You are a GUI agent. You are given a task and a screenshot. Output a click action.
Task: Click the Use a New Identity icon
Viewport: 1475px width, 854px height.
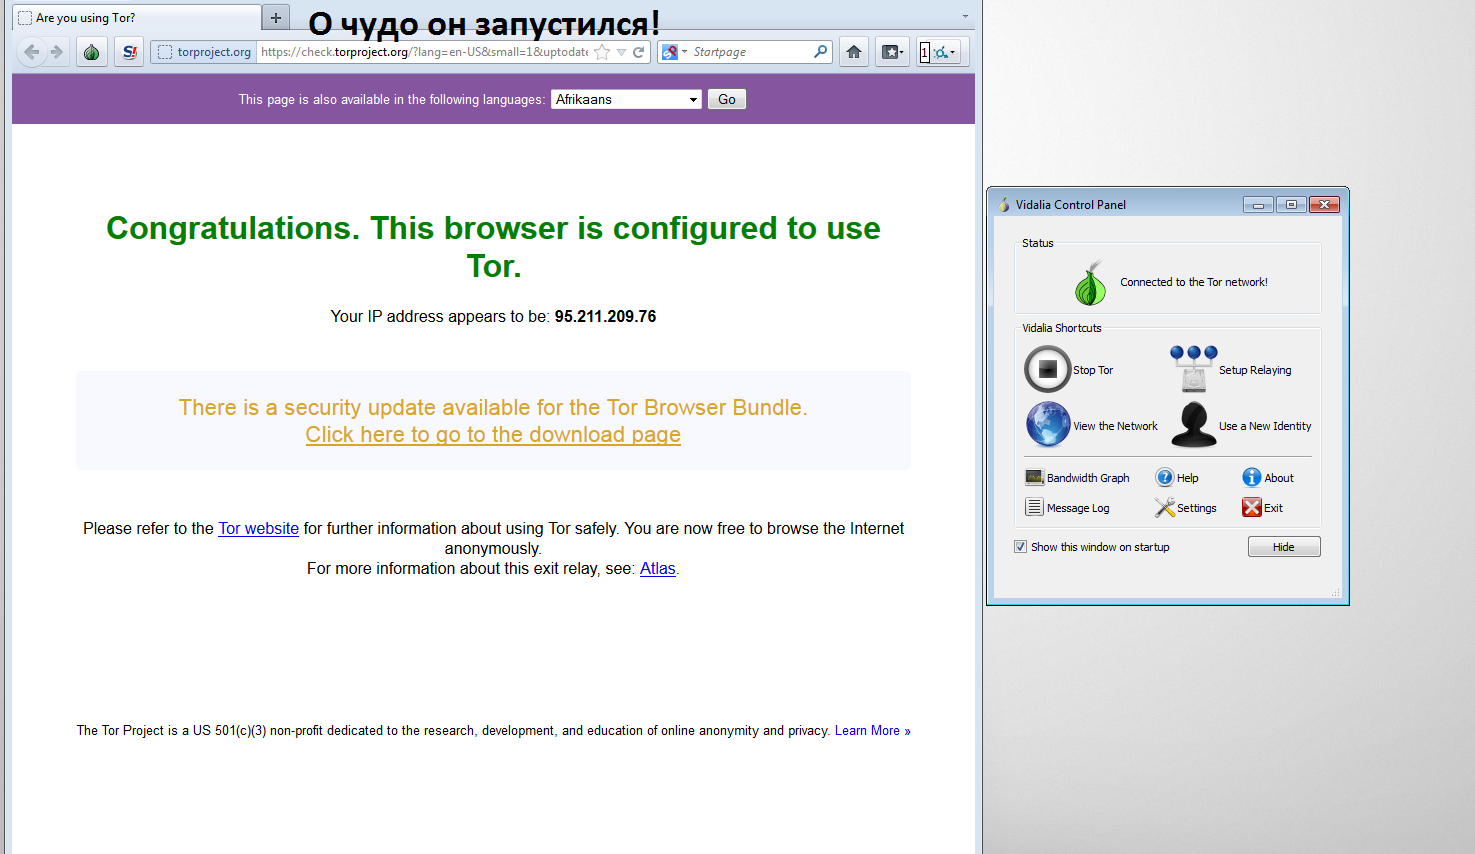pos(1193,424)
